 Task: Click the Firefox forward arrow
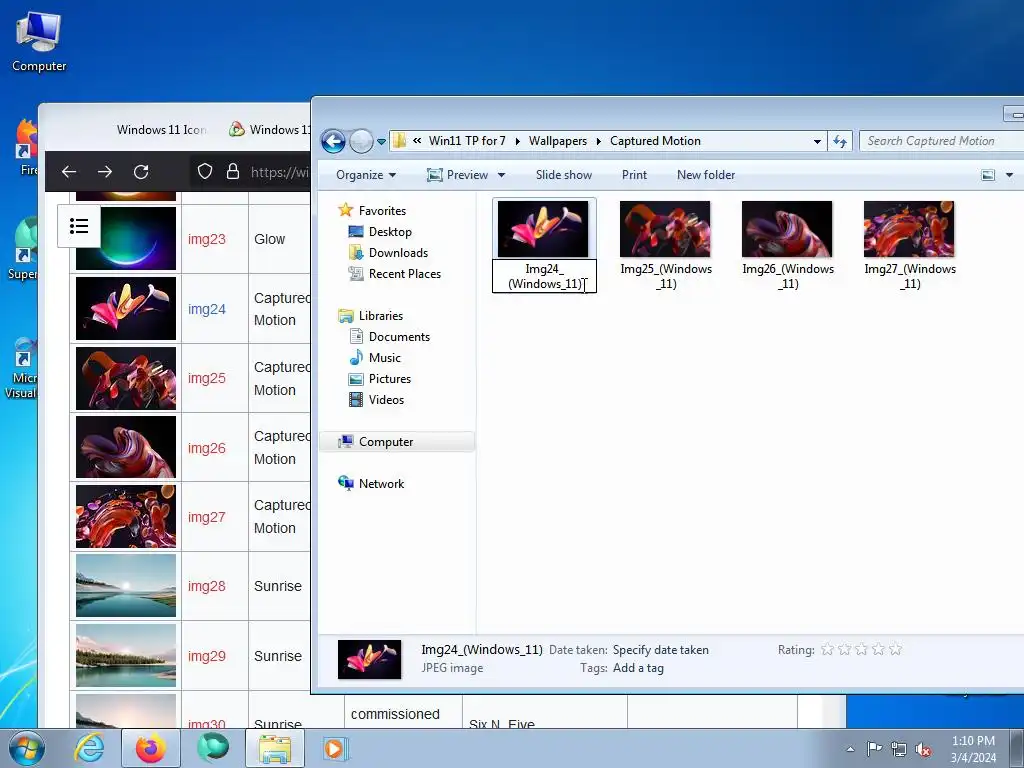(x=105, y=172)
